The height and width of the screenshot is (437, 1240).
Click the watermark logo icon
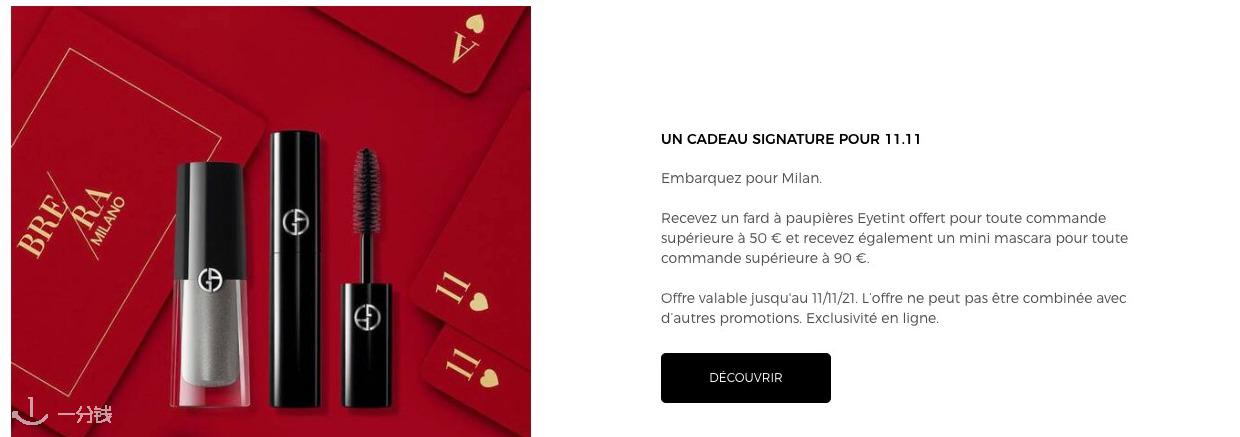[29, 411]
